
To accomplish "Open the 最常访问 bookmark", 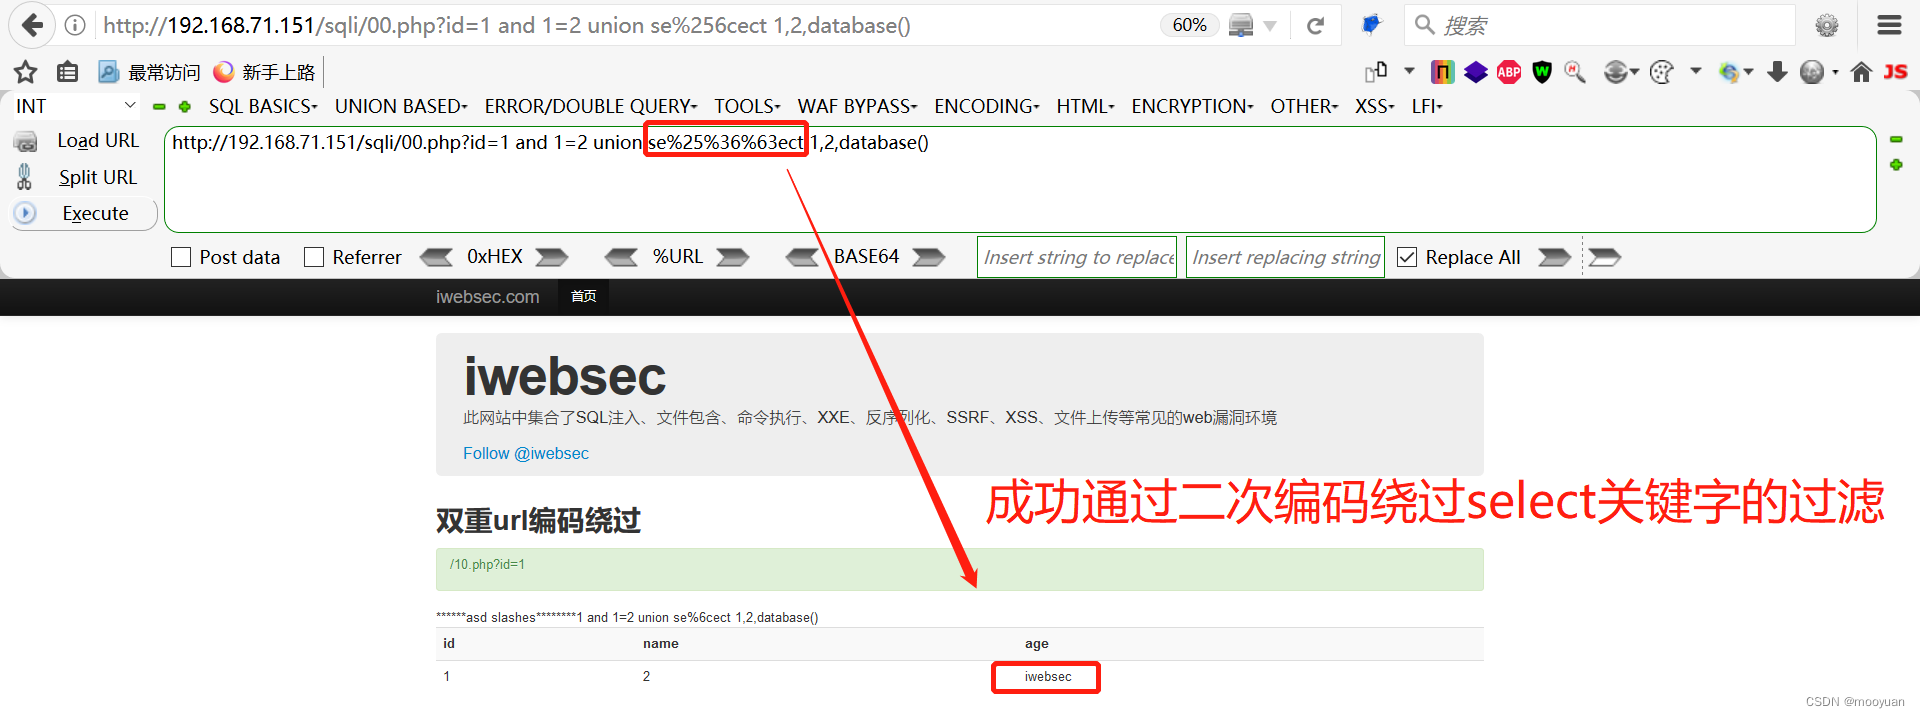I will pyautogui.click(x=149, y=72).
